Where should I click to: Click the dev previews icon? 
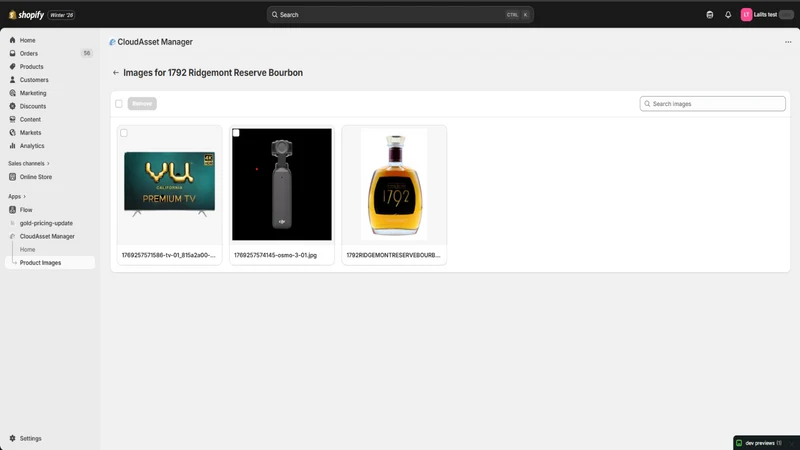(x=739, y=443)
